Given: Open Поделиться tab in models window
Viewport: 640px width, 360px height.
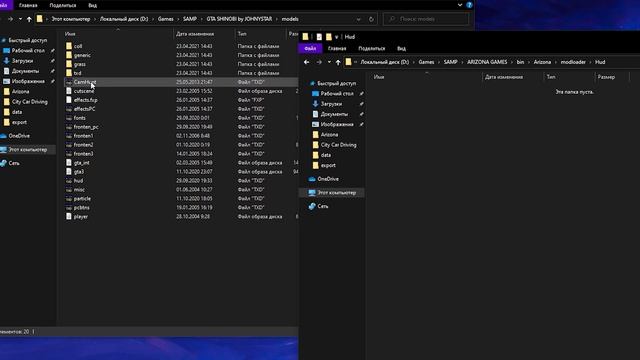Looking at the screenshot, I should pyautogui.click(x=63, y=5).
